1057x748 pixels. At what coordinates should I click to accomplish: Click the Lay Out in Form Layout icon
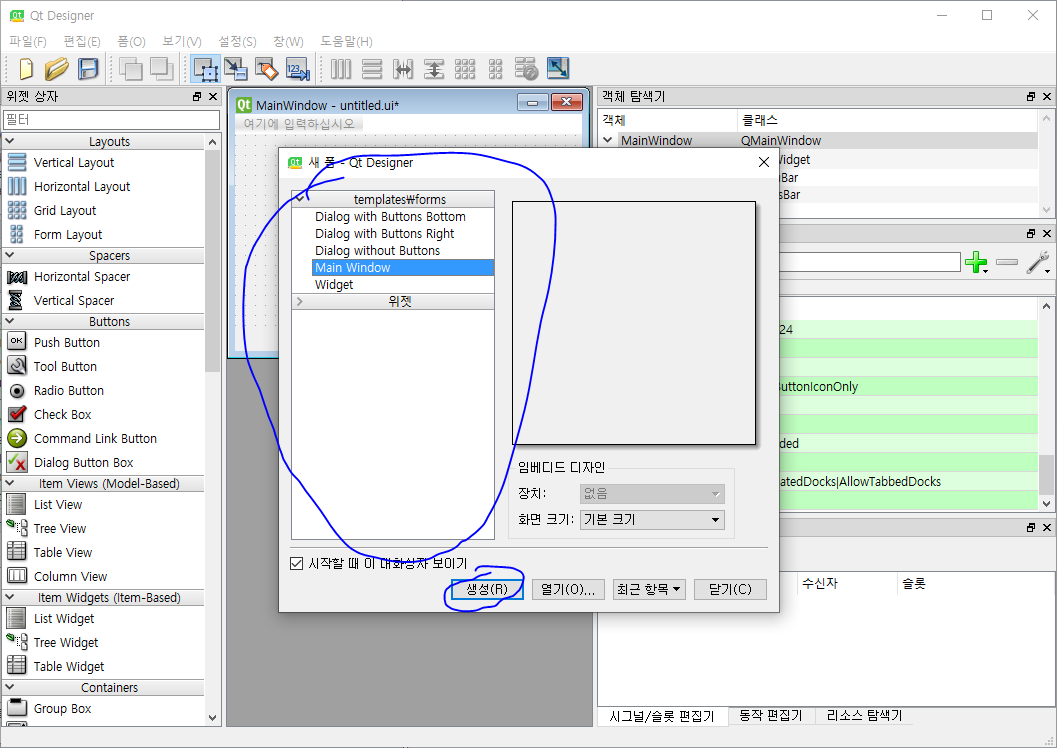coord(495,69)
